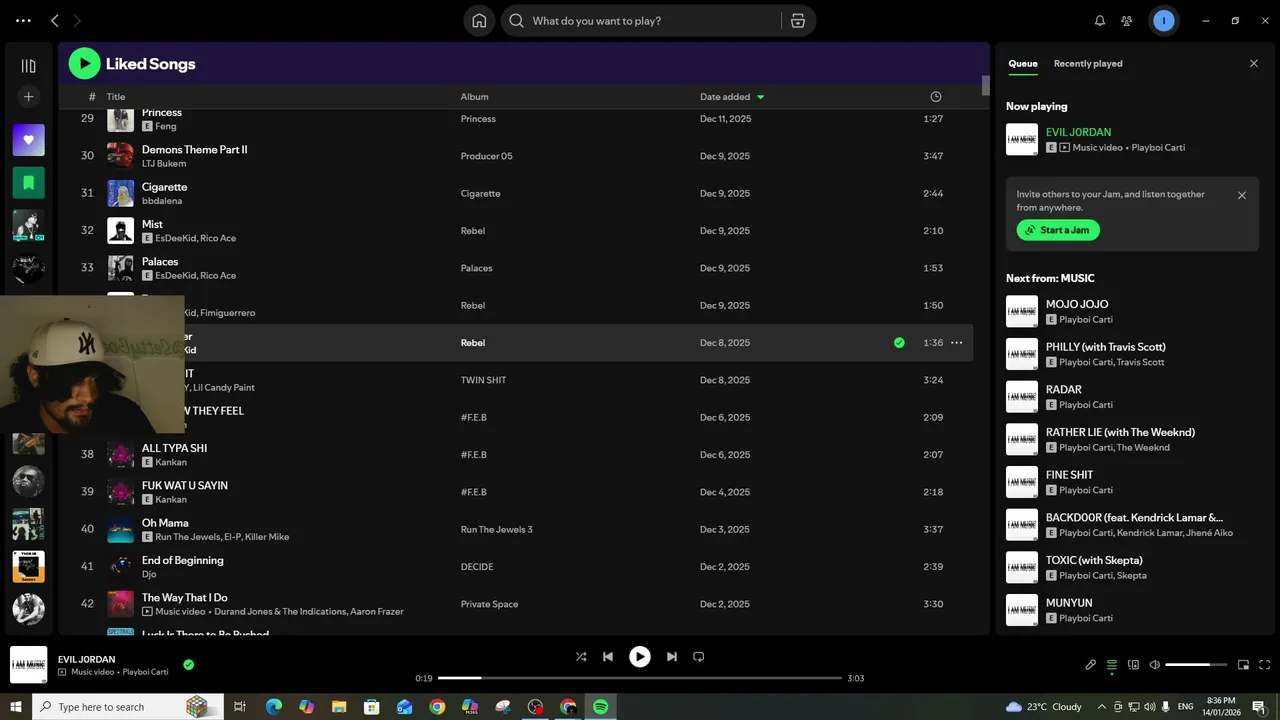The image size is (1280, 720).
Task: Open now playing EVIL JORDAN cover art
Action: 28,665
